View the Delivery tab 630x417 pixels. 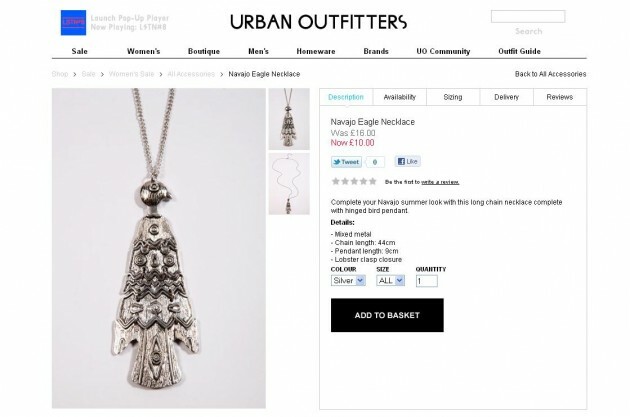506,97
